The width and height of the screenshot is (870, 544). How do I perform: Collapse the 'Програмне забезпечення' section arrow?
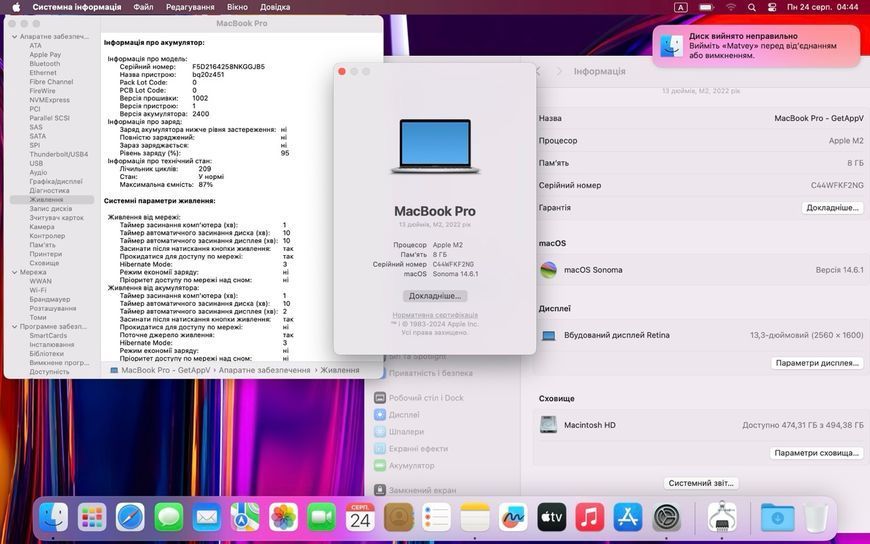(14, 327)
